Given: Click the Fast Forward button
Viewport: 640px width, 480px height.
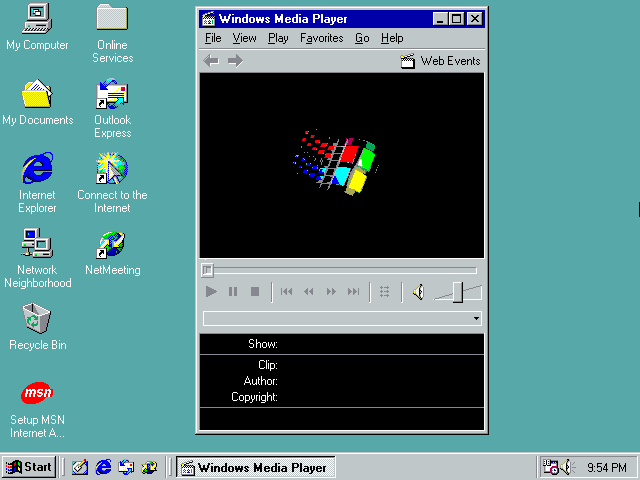Looking at the screenshot, I should 331,291.
